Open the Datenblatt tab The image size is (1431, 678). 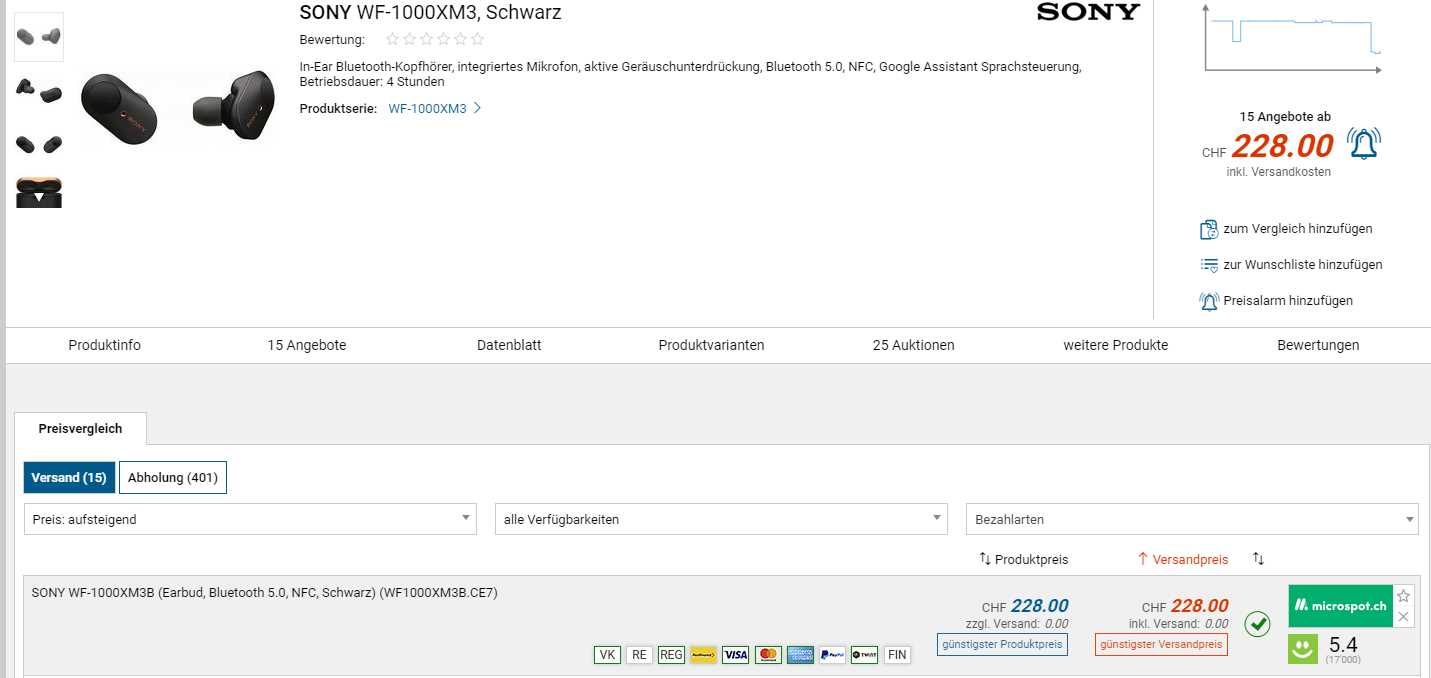click(x=509, y=345)
